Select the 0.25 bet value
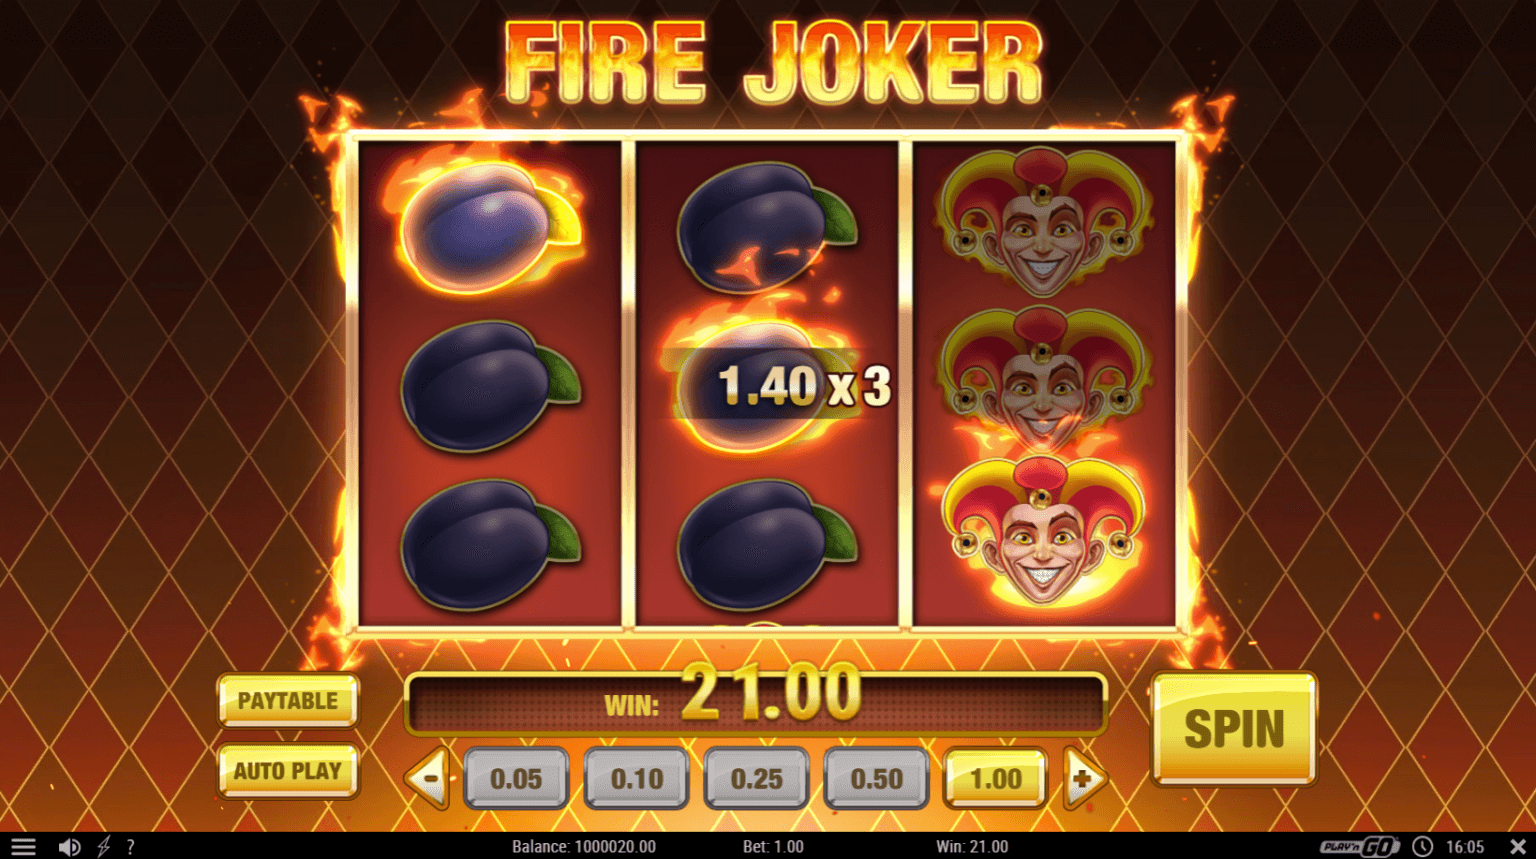This screenshot has height=859, width=1536. (x=756, y=778)
